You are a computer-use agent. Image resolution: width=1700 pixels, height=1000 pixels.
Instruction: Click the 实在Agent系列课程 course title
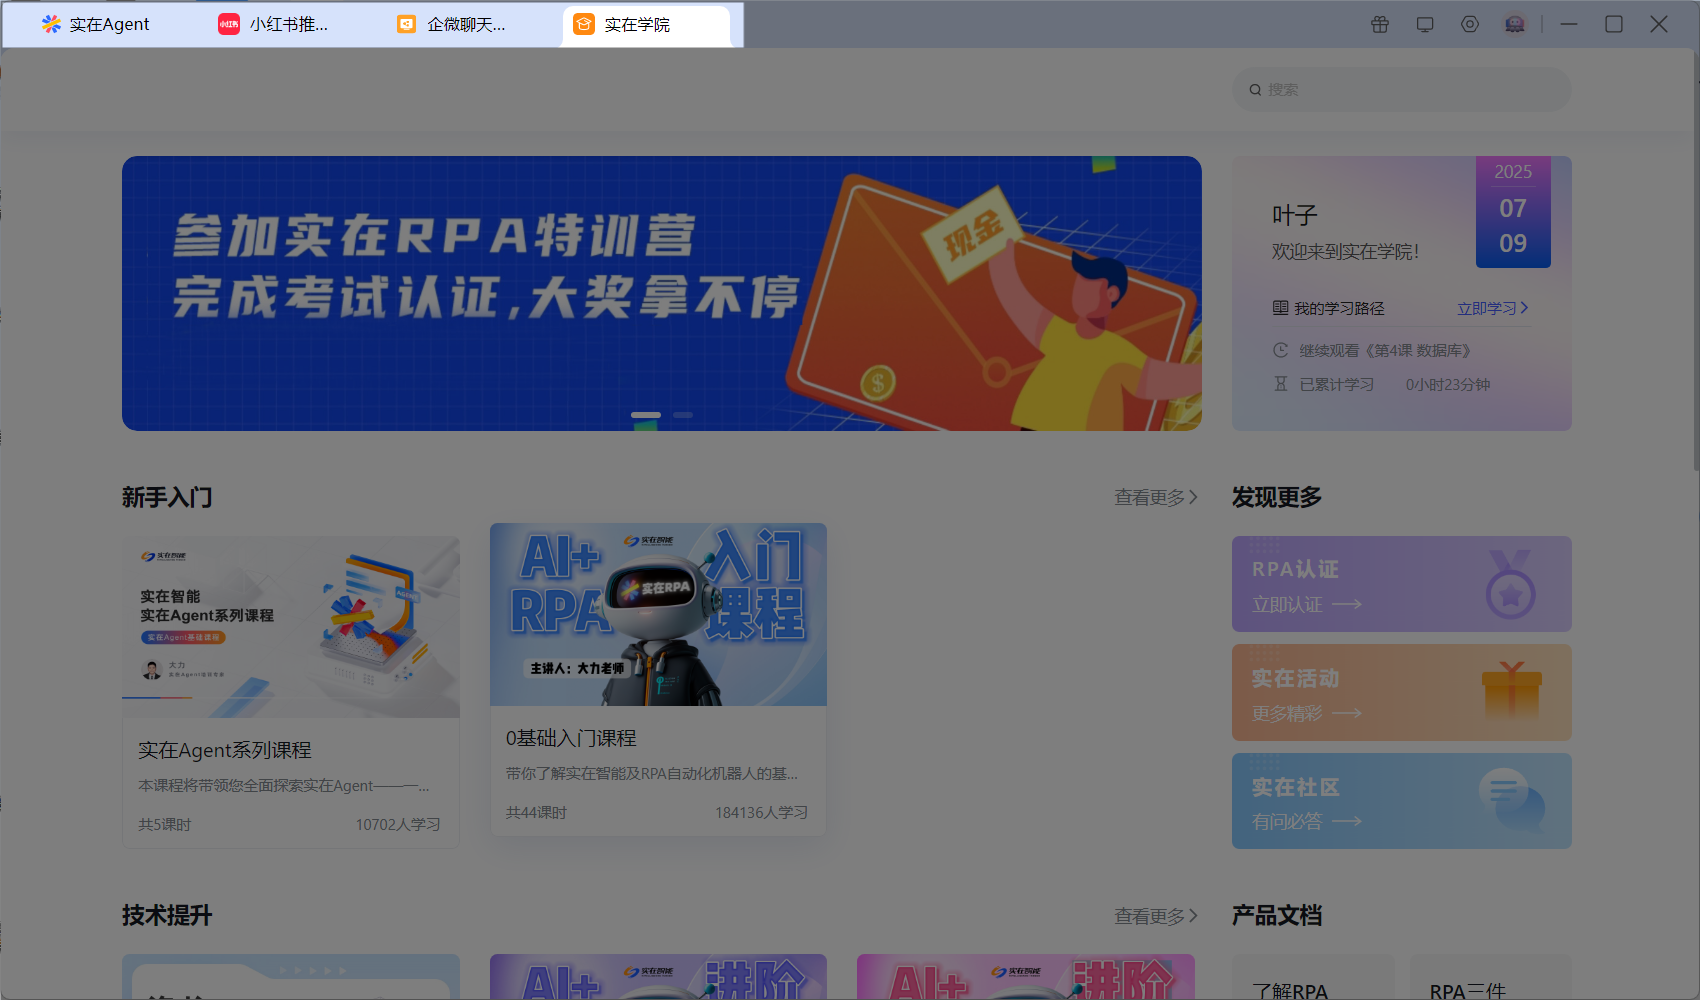pyautogui.click(x=225, y=750)
